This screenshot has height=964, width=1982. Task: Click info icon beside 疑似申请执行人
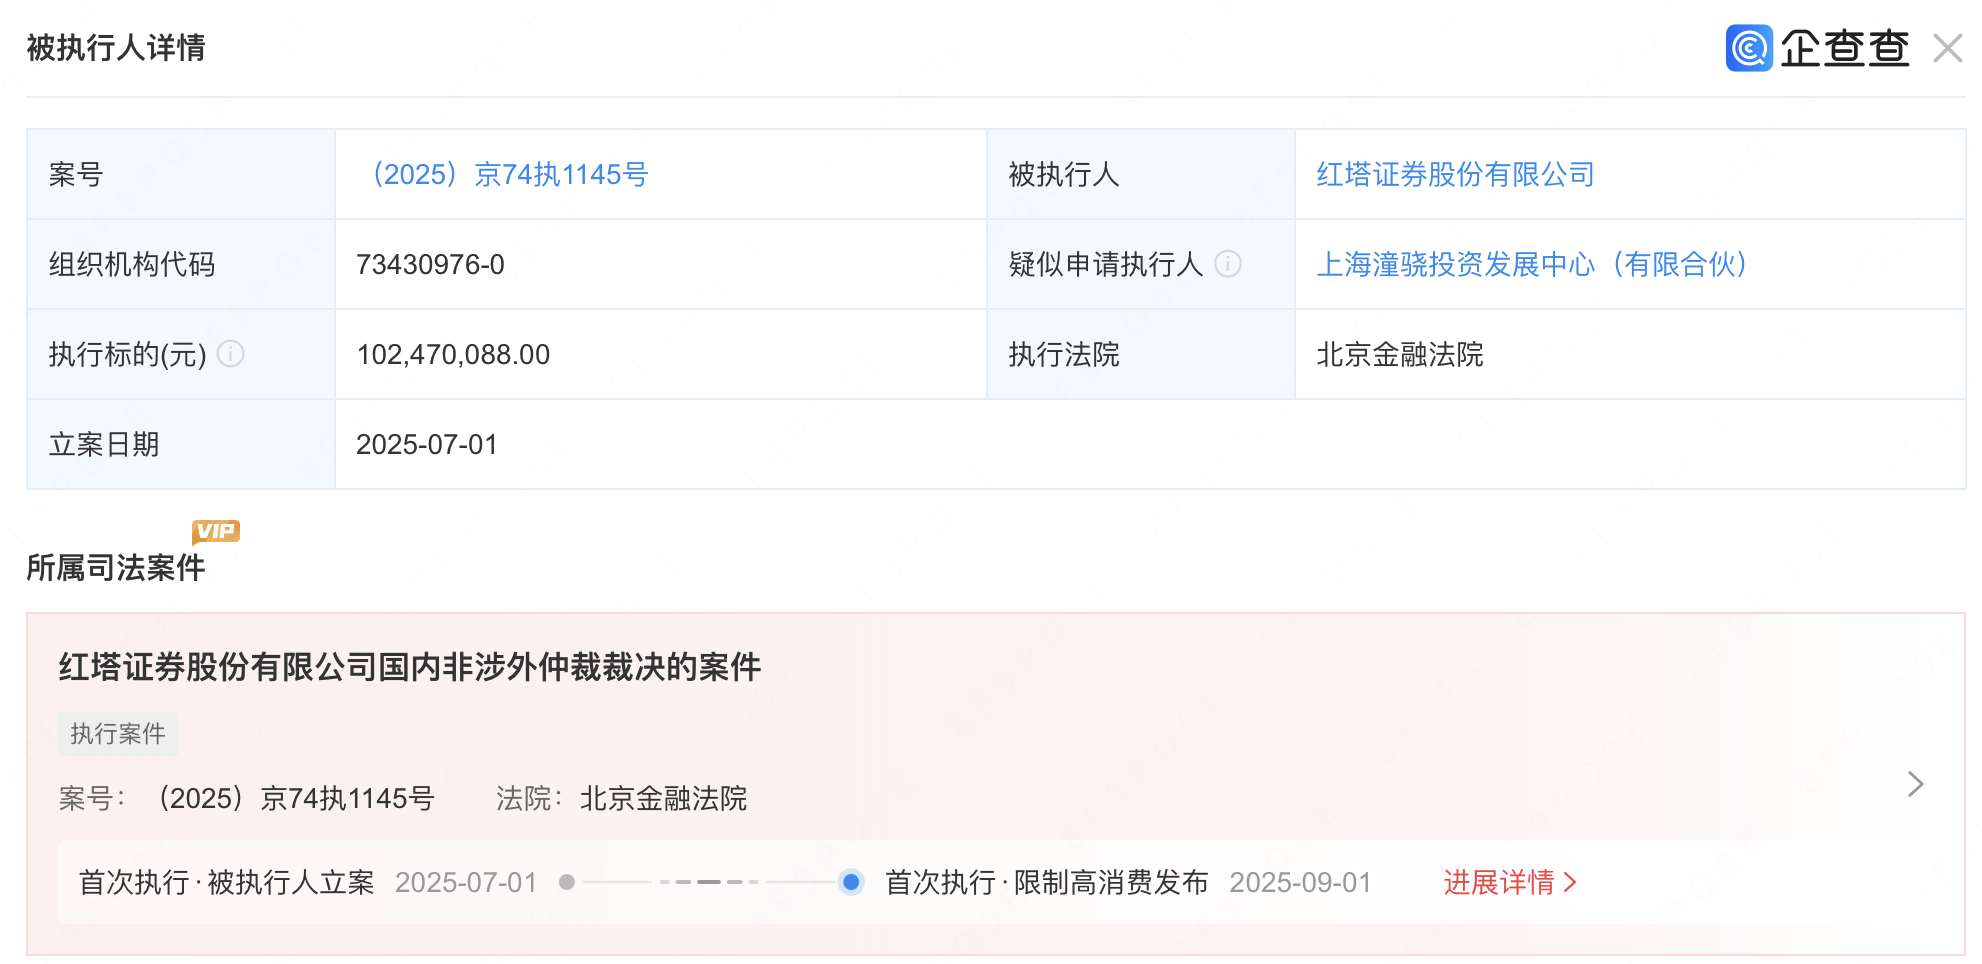pos(1228,264)
